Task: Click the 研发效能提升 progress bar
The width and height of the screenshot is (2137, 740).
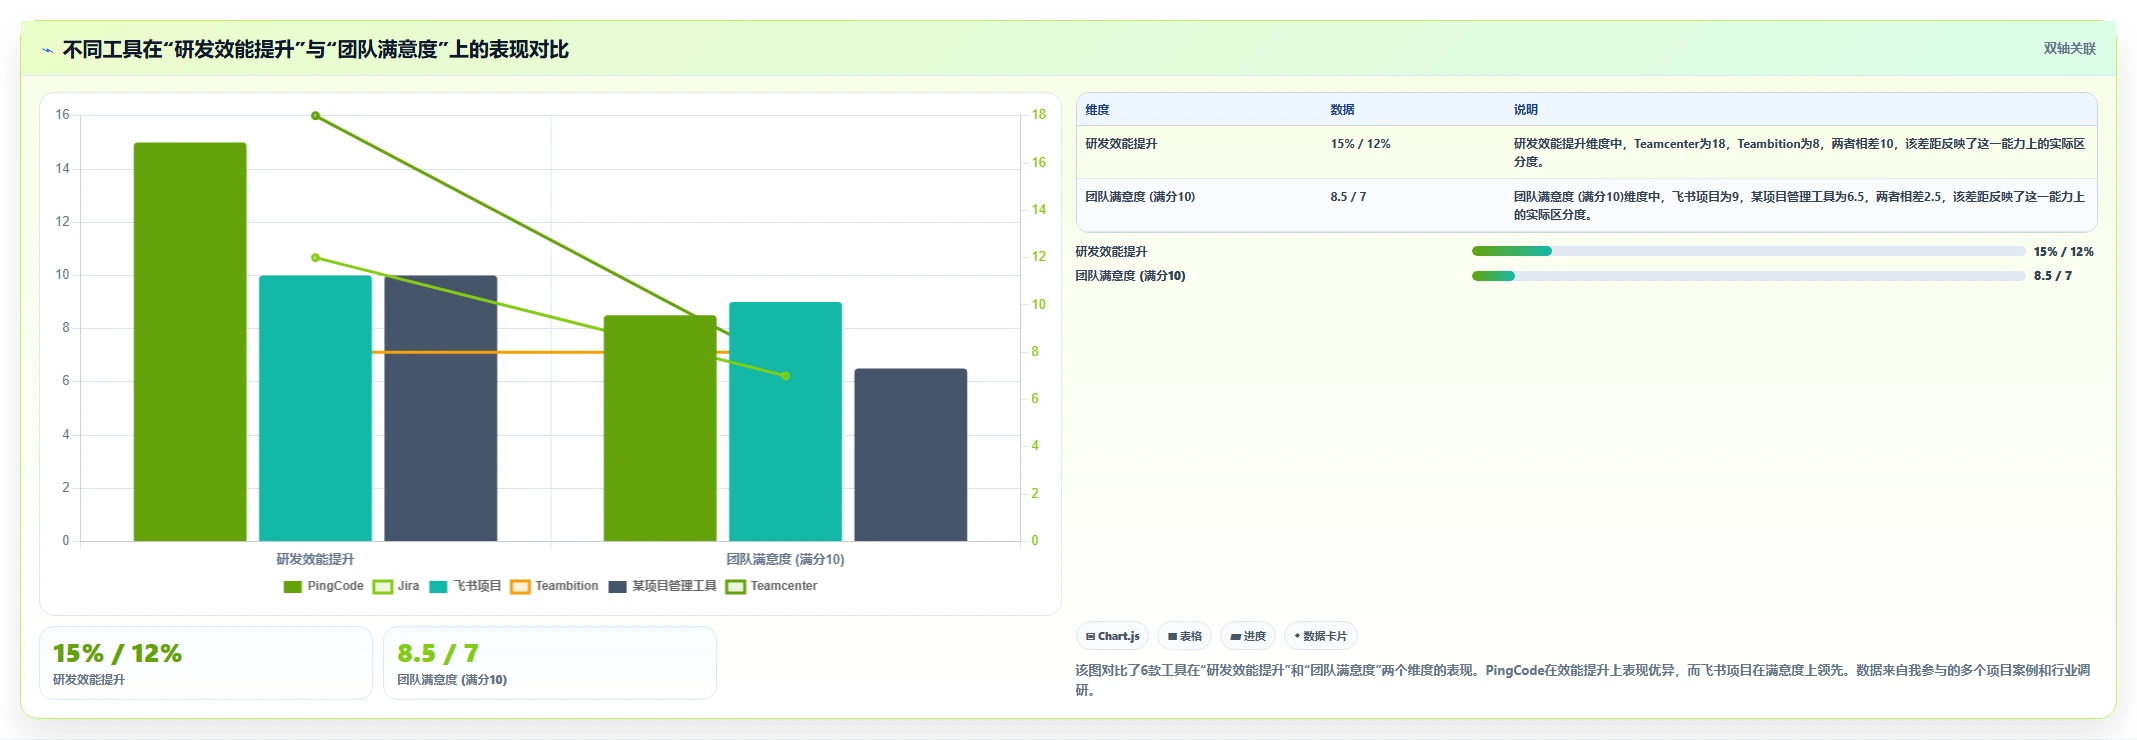Action: click(x=1748, y=251)
